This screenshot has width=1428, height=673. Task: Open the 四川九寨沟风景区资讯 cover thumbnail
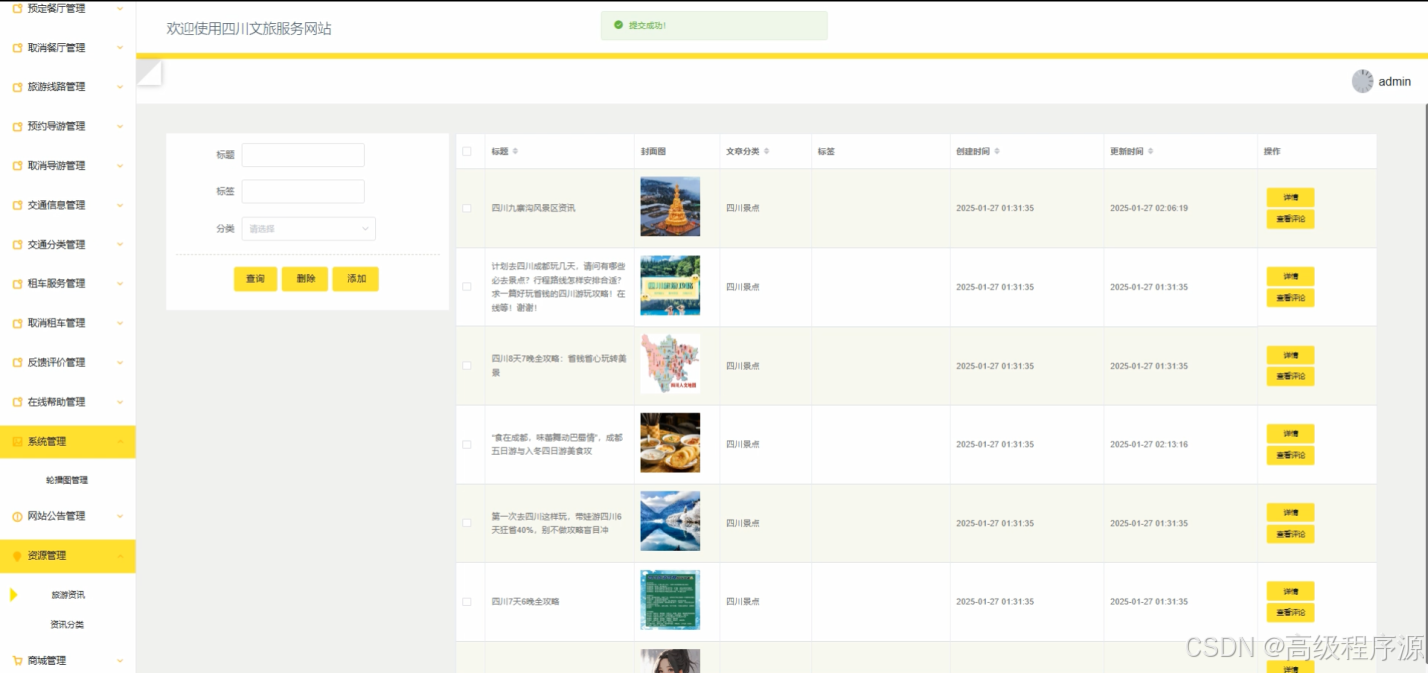(670, 207)
